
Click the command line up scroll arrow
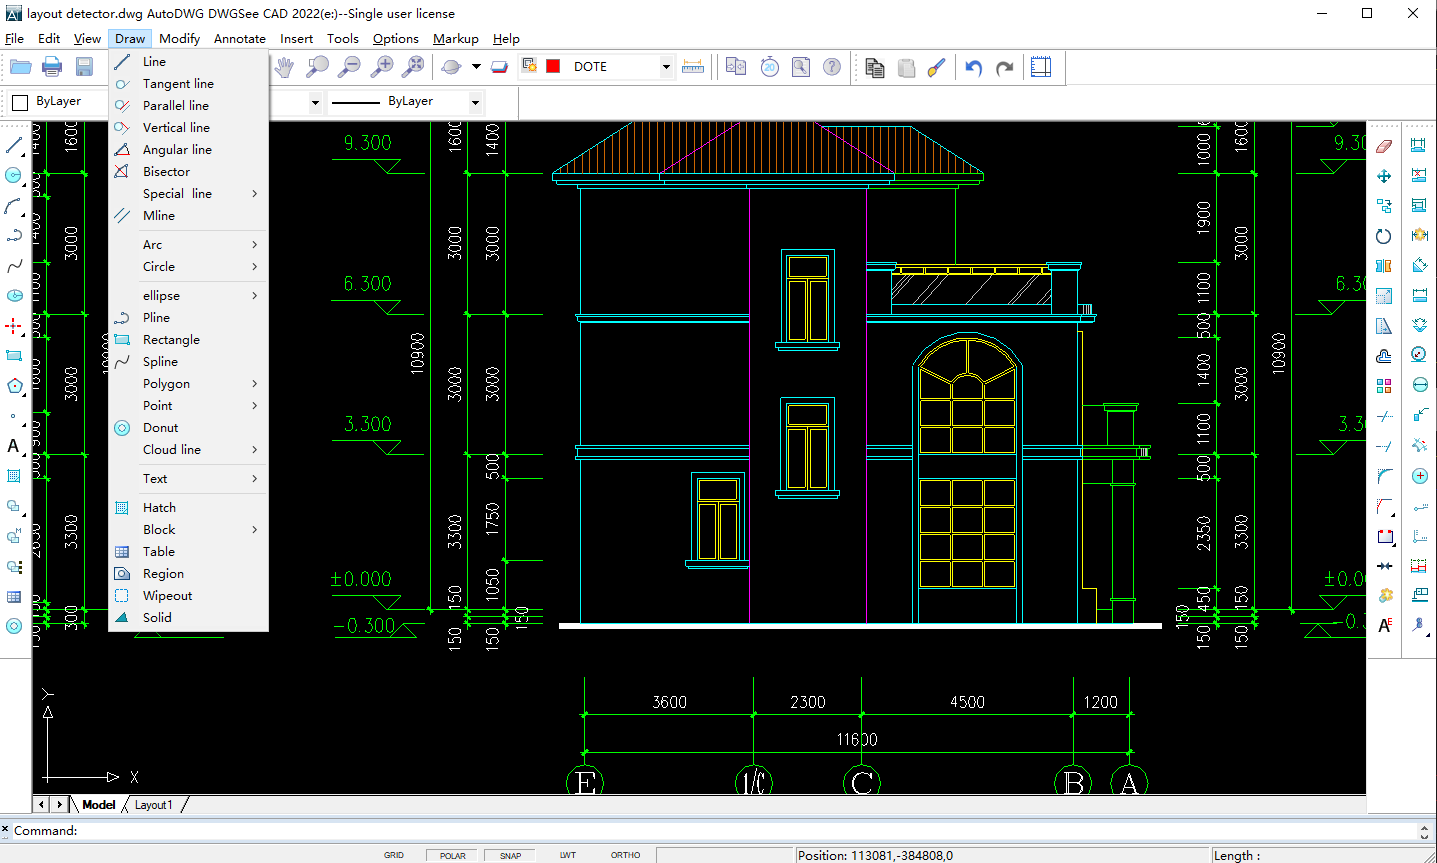tap(1425, 827)
